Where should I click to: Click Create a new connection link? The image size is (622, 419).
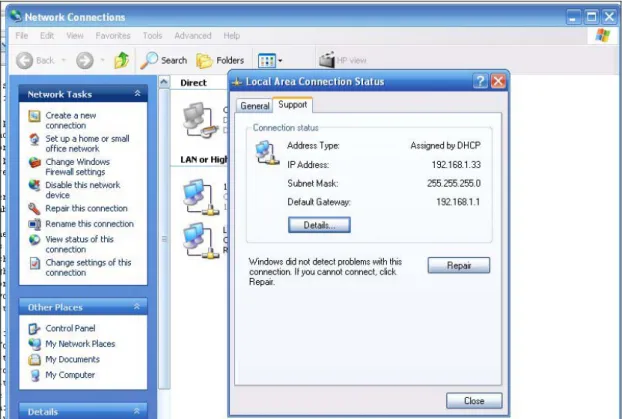pyautogui.click(x=71, y=120)
